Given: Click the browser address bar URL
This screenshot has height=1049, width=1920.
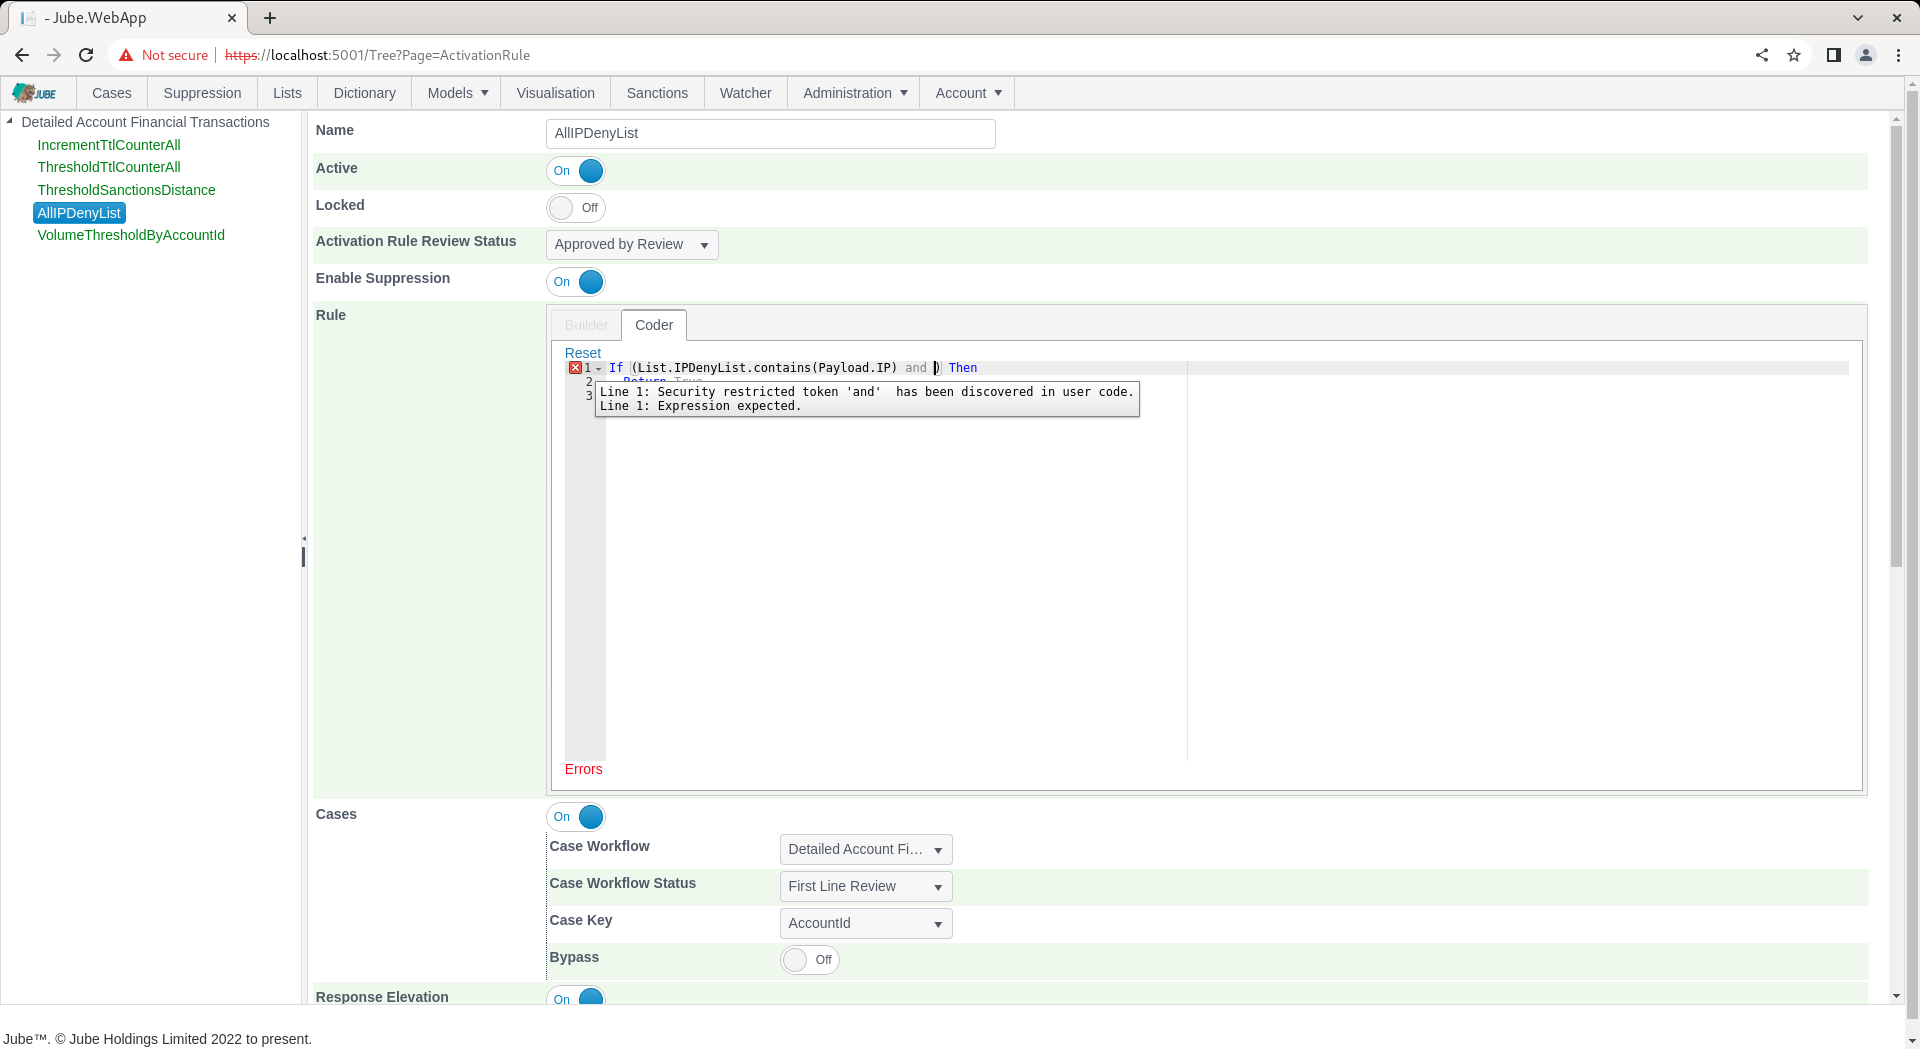Looking at the screenshot, I should [378, 55].
